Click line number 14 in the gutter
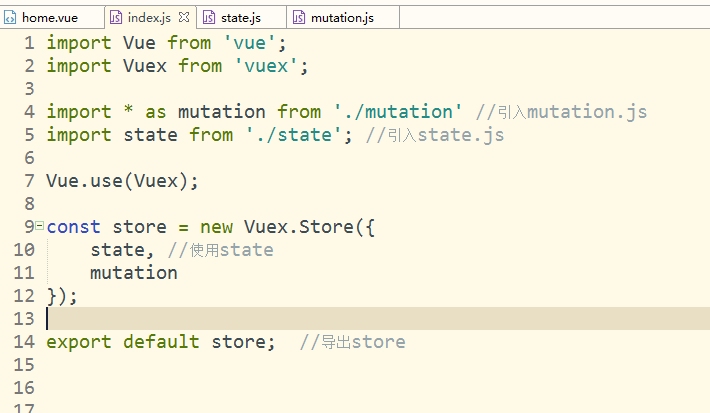The height and width of the screenshot is (413, 710). point(24,342)
